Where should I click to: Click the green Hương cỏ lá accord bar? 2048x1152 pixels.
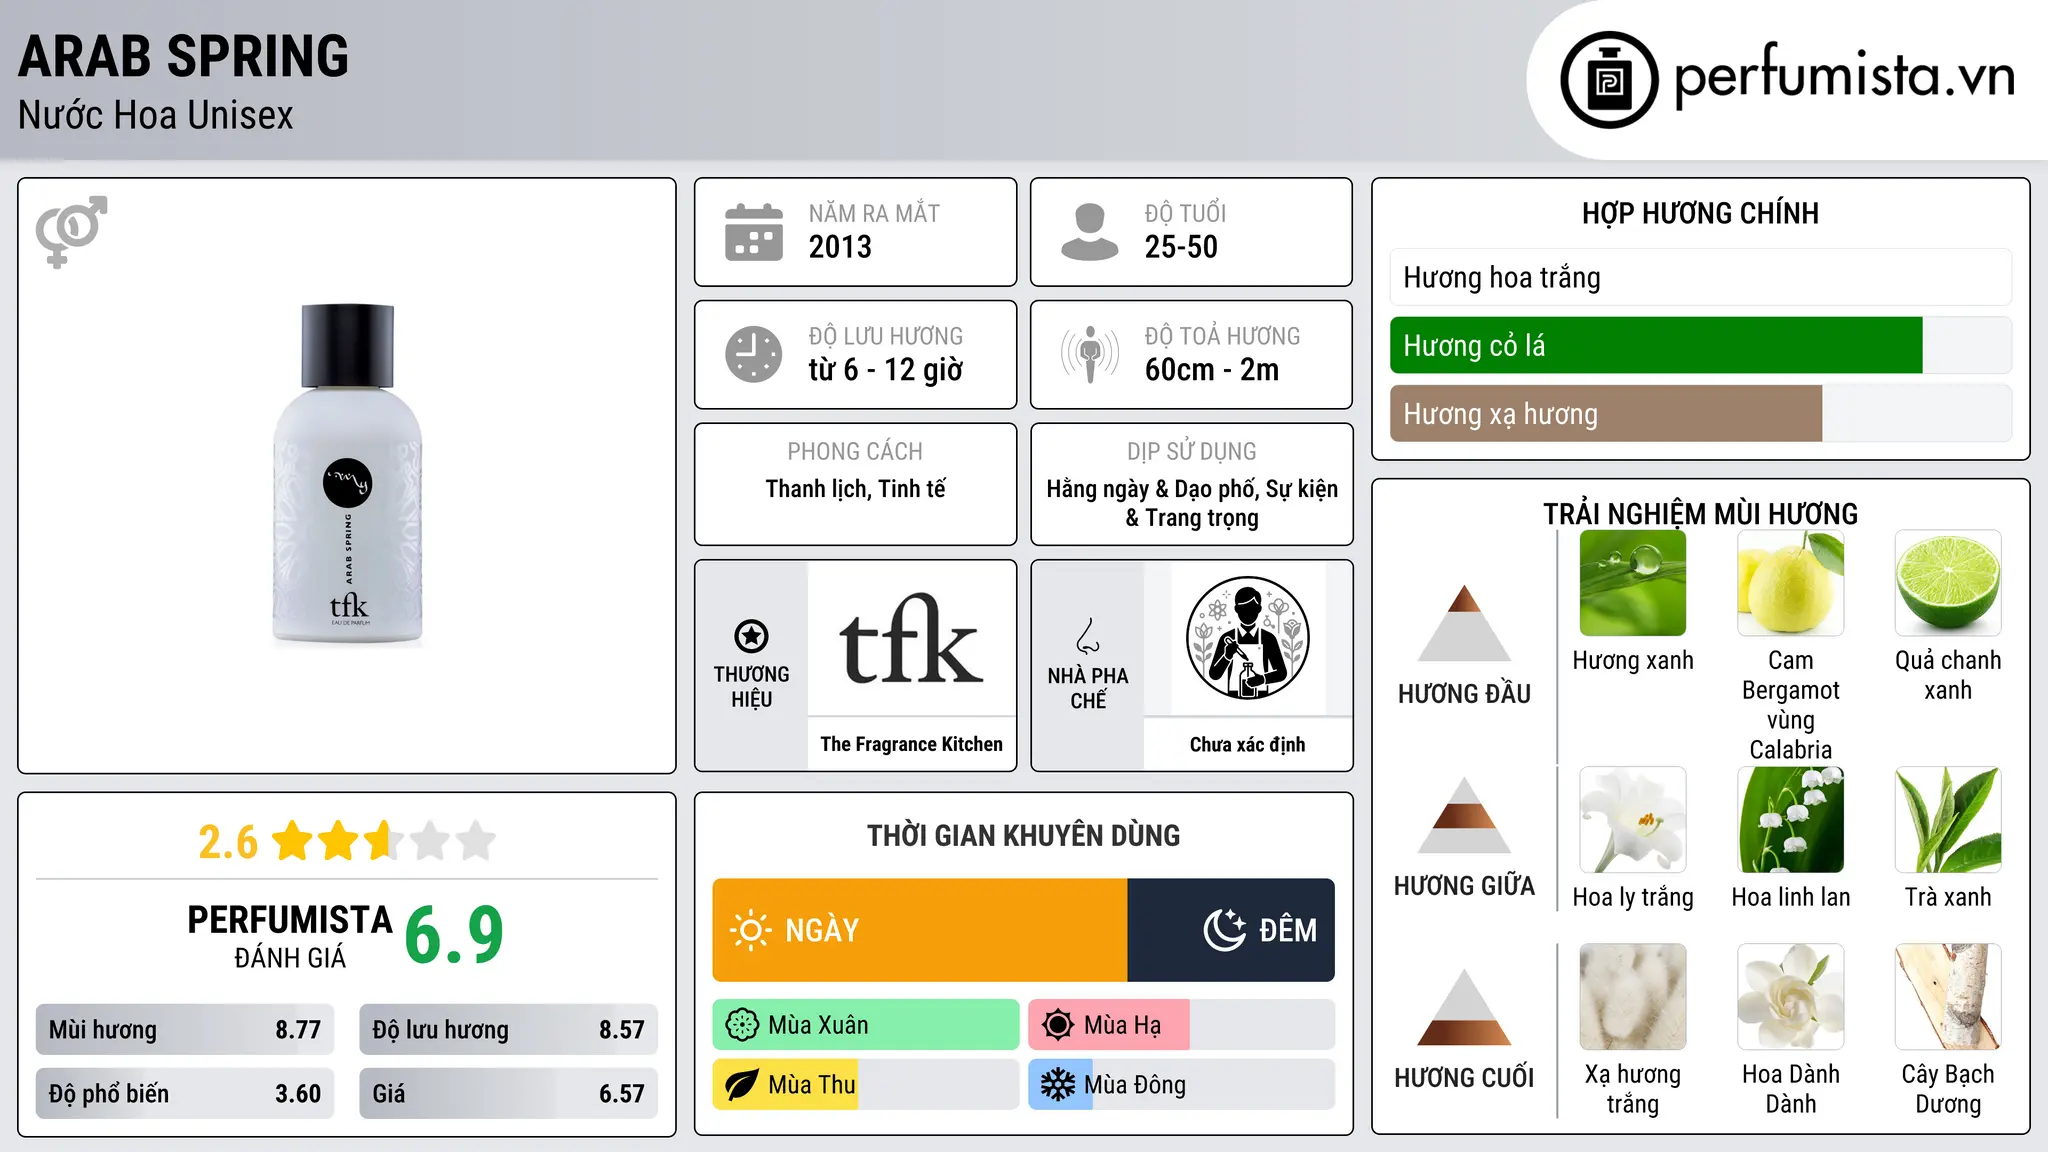pos(1656,345)
